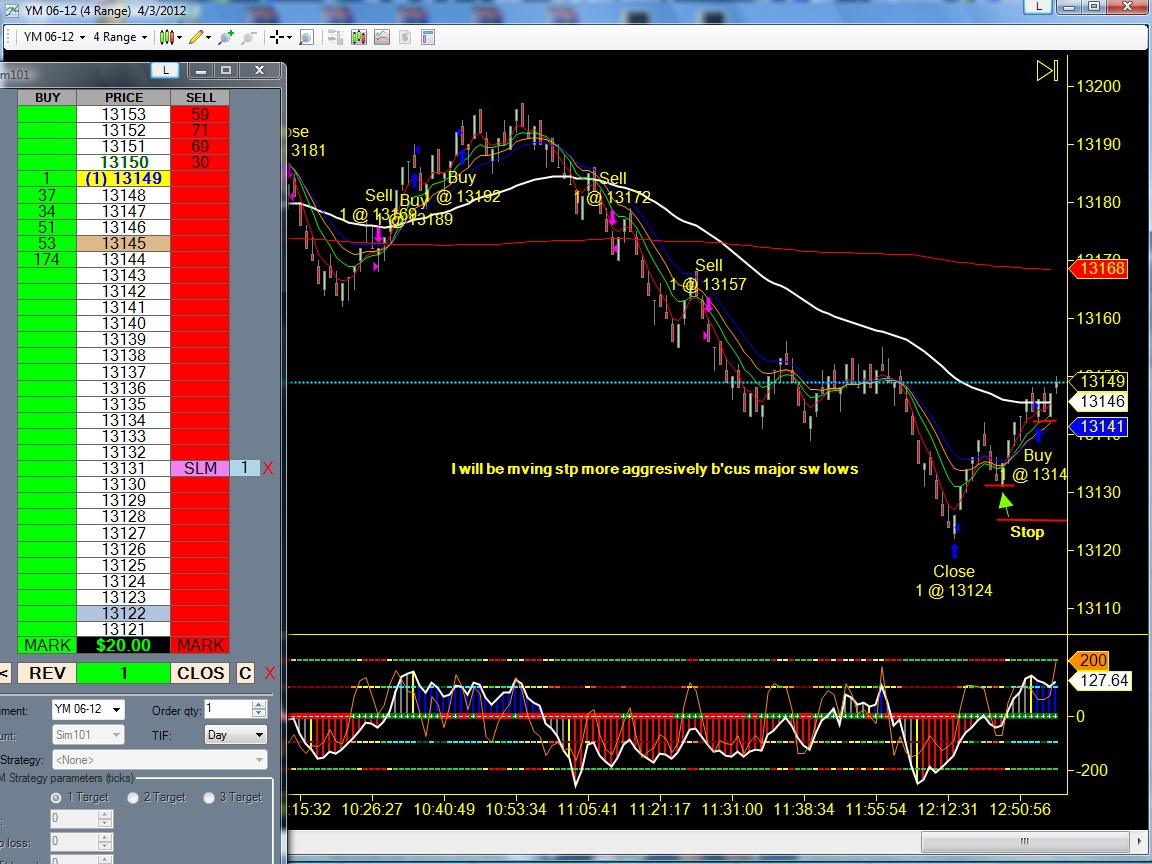This screenshot has width=1152, height=864.
Task: Click the order quantity 1 cell beside SLM
Action: point(245,468)
